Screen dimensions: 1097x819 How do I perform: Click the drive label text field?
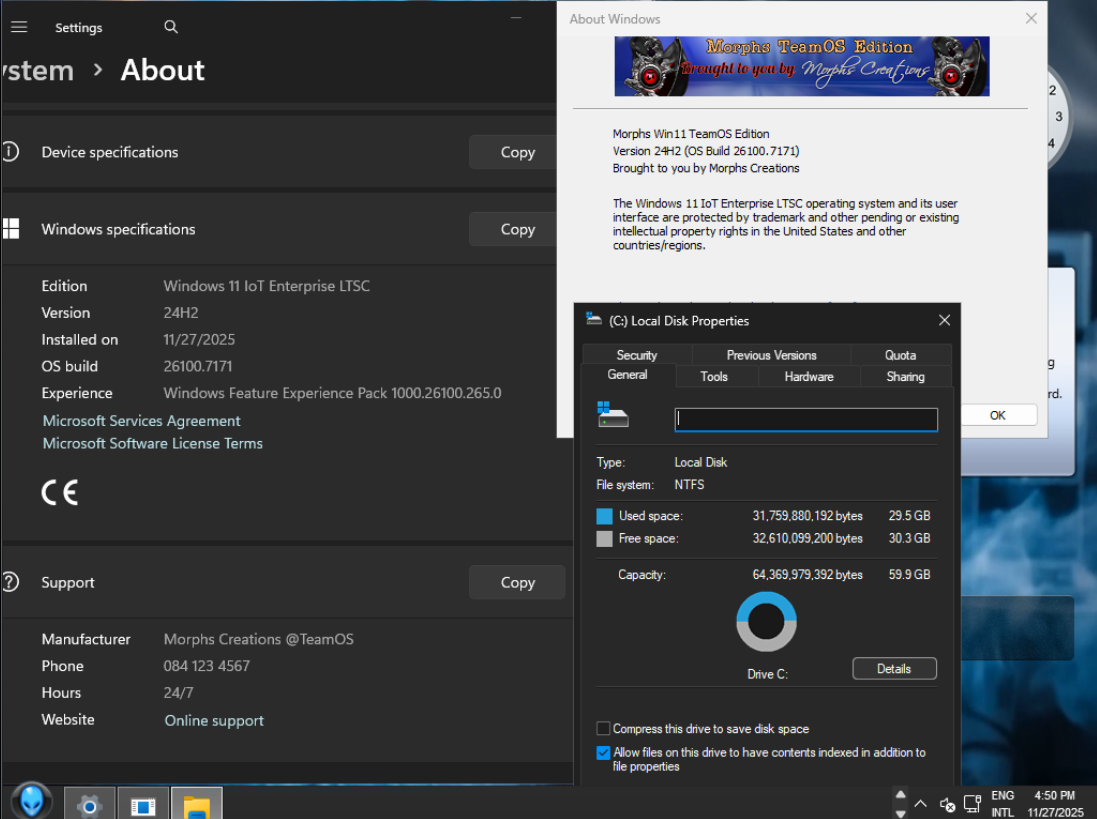(806, 420)
